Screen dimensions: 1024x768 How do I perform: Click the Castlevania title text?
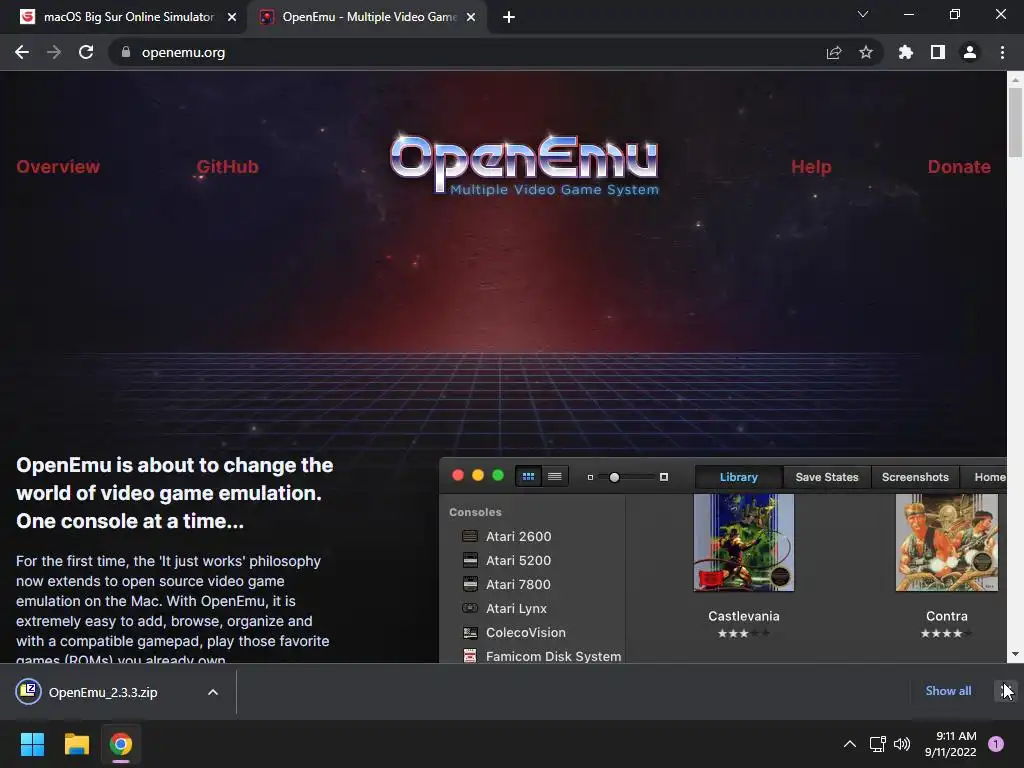click(x=744, y=616)
